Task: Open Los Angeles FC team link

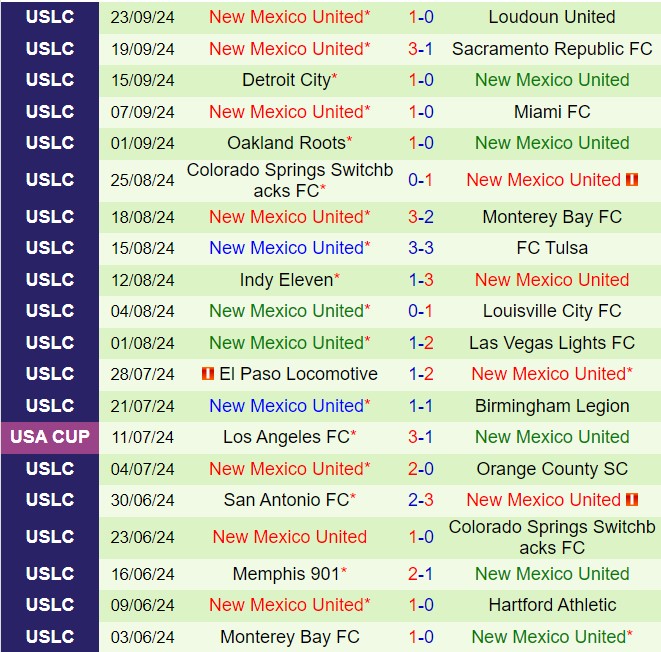Action: pyautogui.click(x=285, y=437)
